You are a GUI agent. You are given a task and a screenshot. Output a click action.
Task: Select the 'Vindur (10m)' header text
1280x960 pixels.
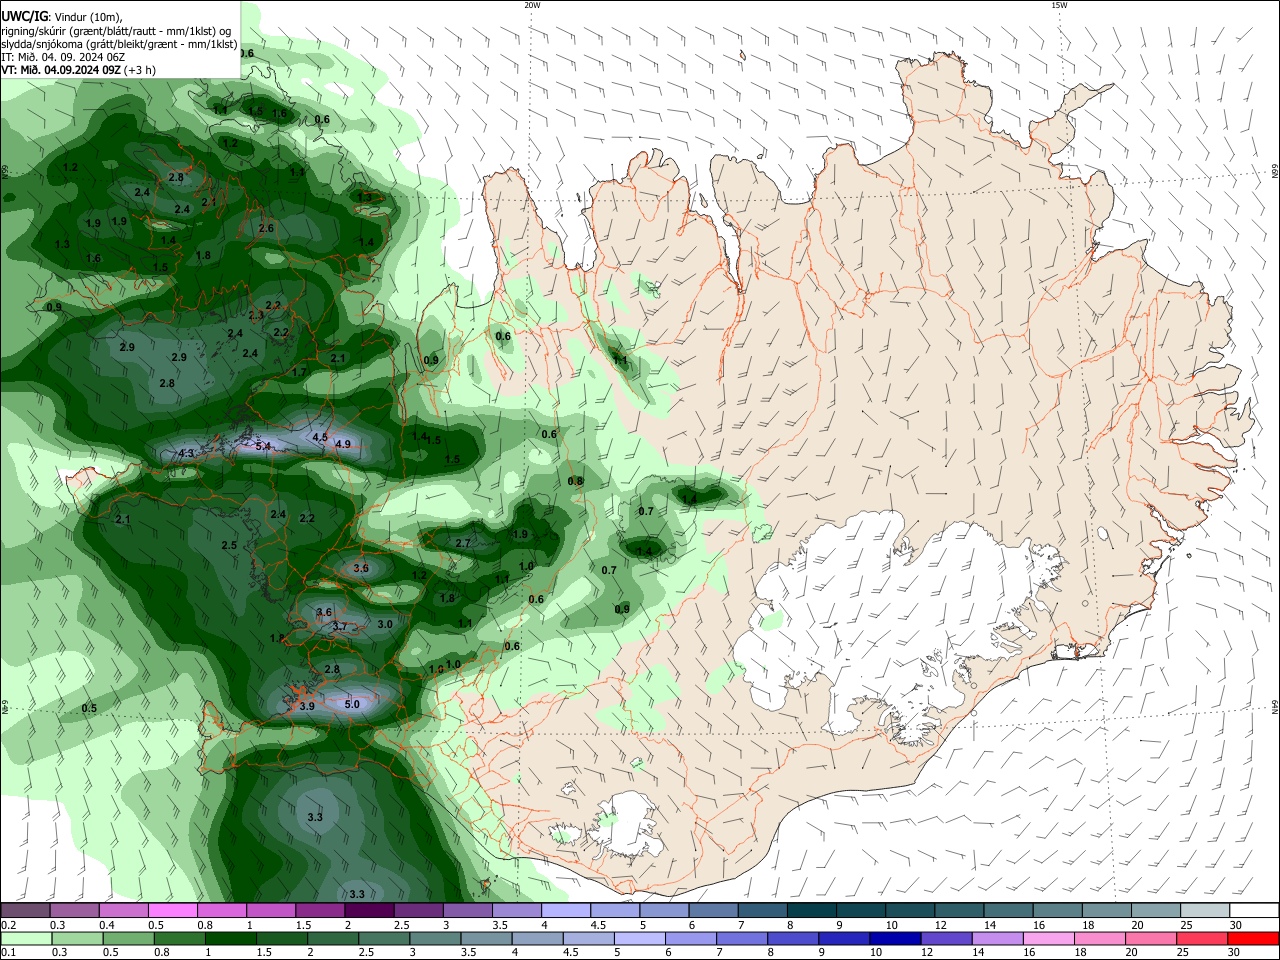pyautogui.click(x=88, y=17)
